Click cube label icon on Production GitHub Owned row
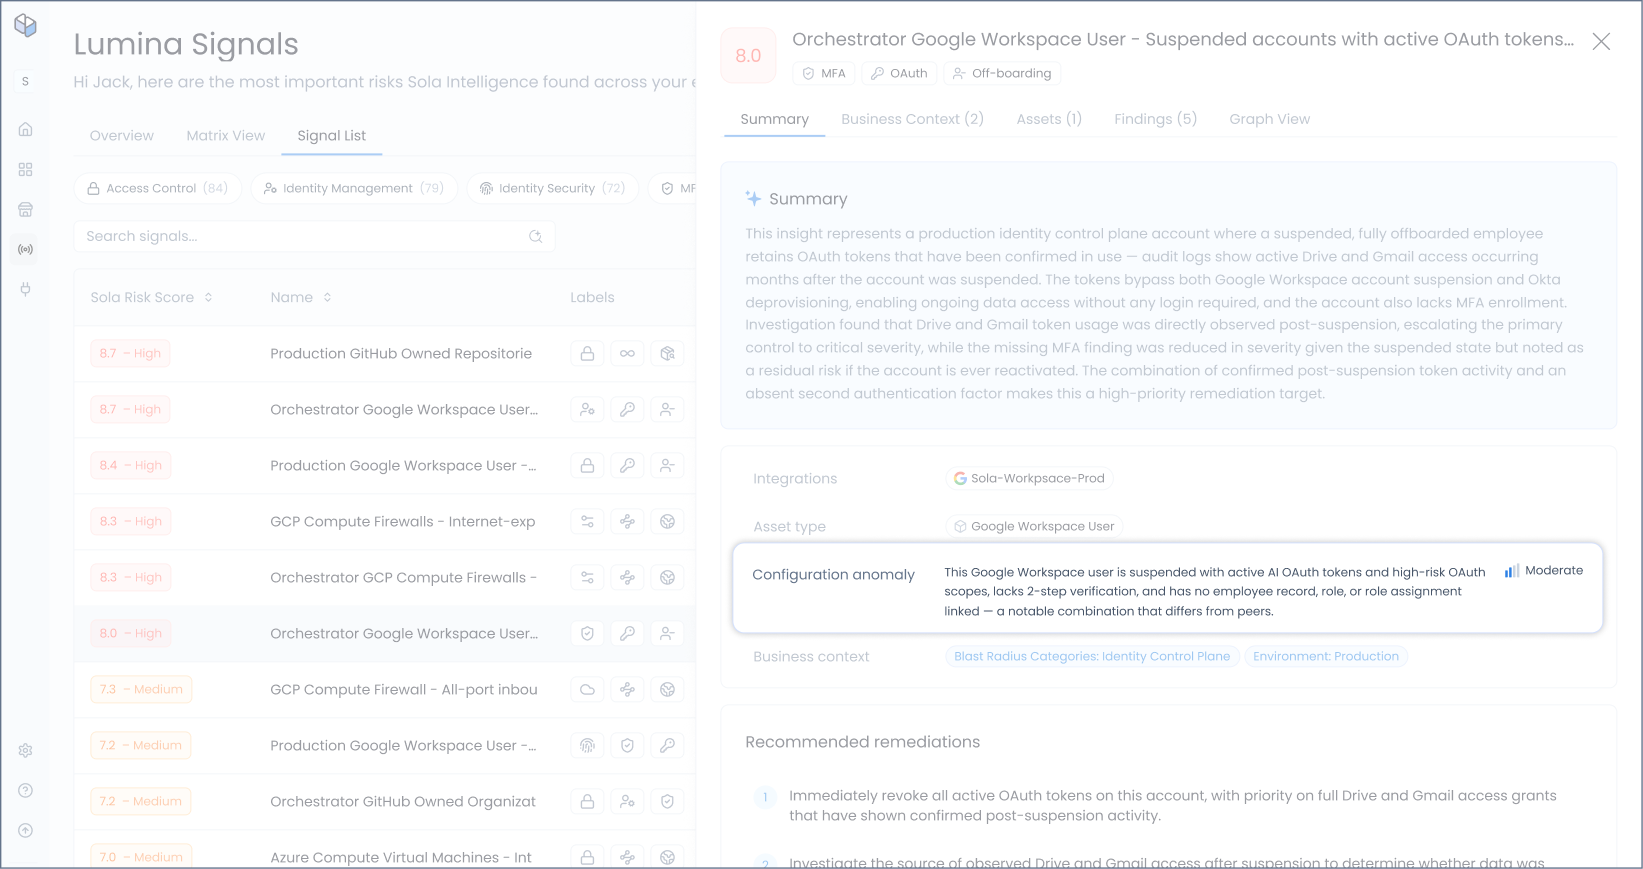Viewport: 1643px width, 869px height. tap(667, 353)
